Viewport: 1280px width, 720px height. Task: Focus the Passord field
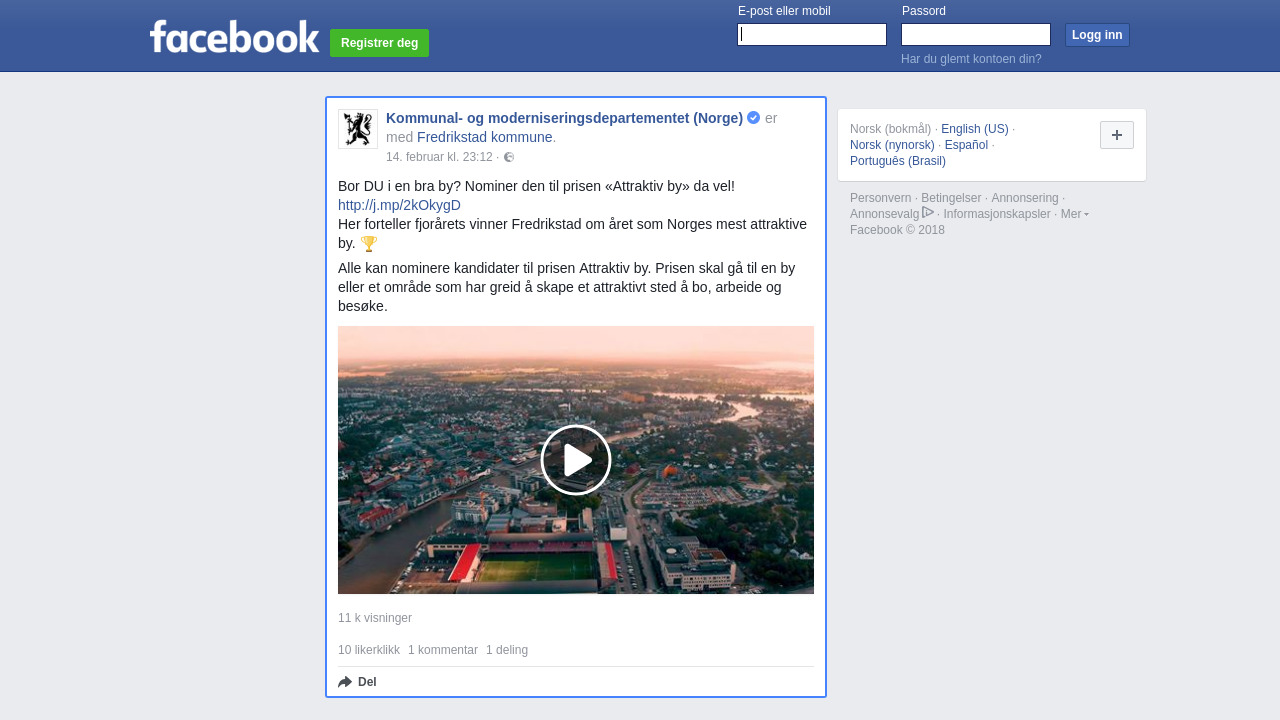pyautogui.click(x=976, y=35)
